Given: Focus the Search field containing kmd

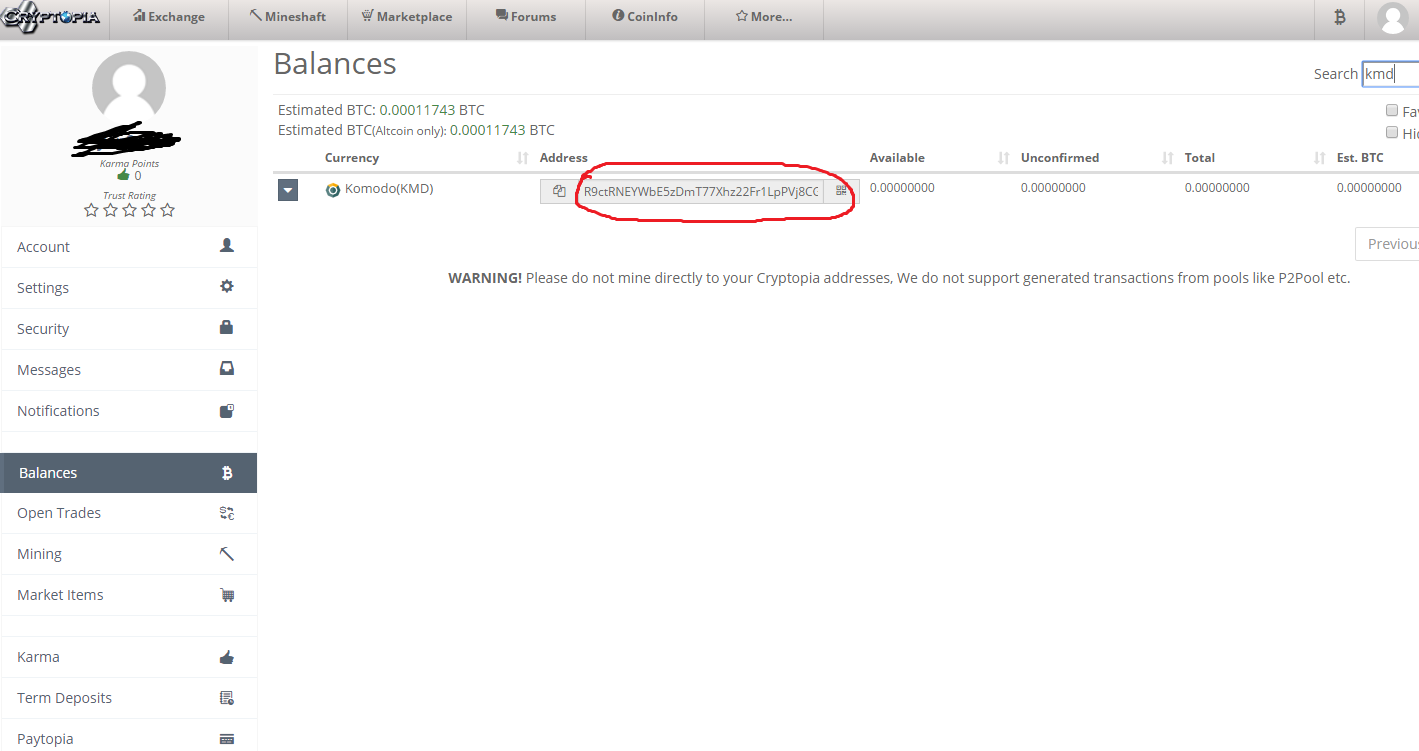Looking at the screenshot, I should [x=1390, y=74].
